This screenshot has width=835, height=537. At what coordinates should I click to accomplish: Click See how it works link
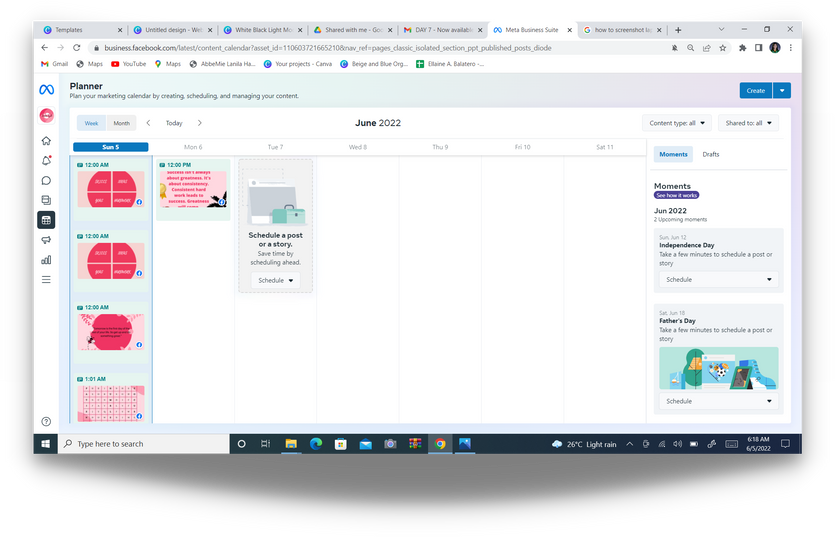(676, 196)
